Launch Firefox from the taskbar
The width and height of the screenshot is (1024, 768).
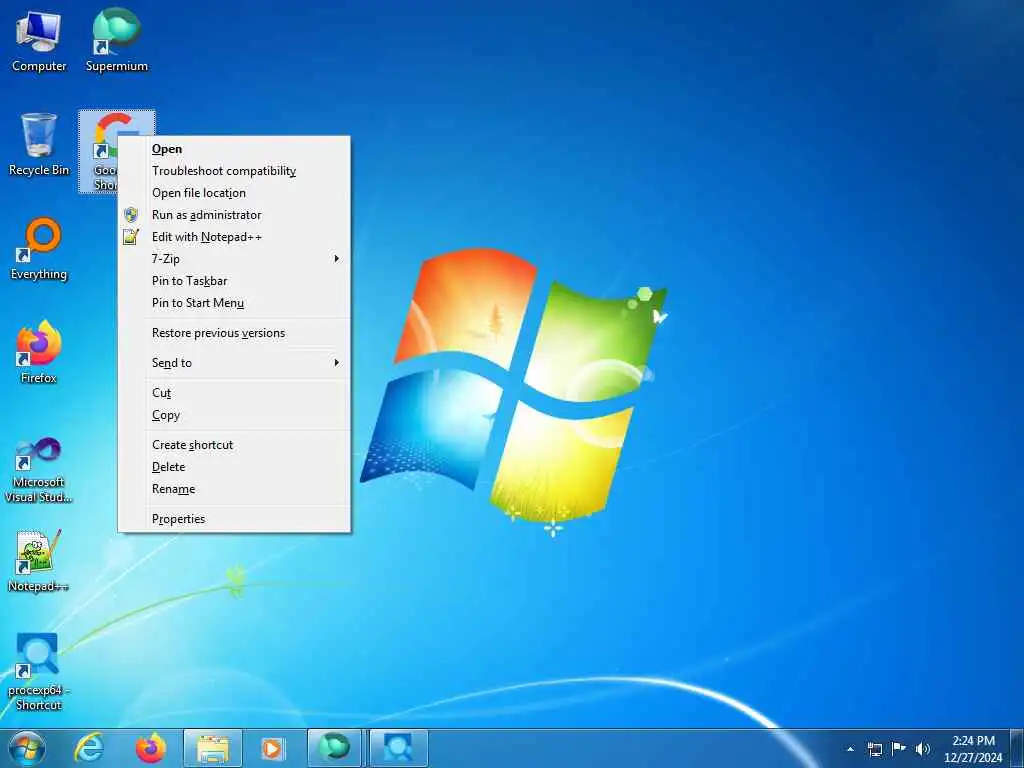click(x=151, y=748)
